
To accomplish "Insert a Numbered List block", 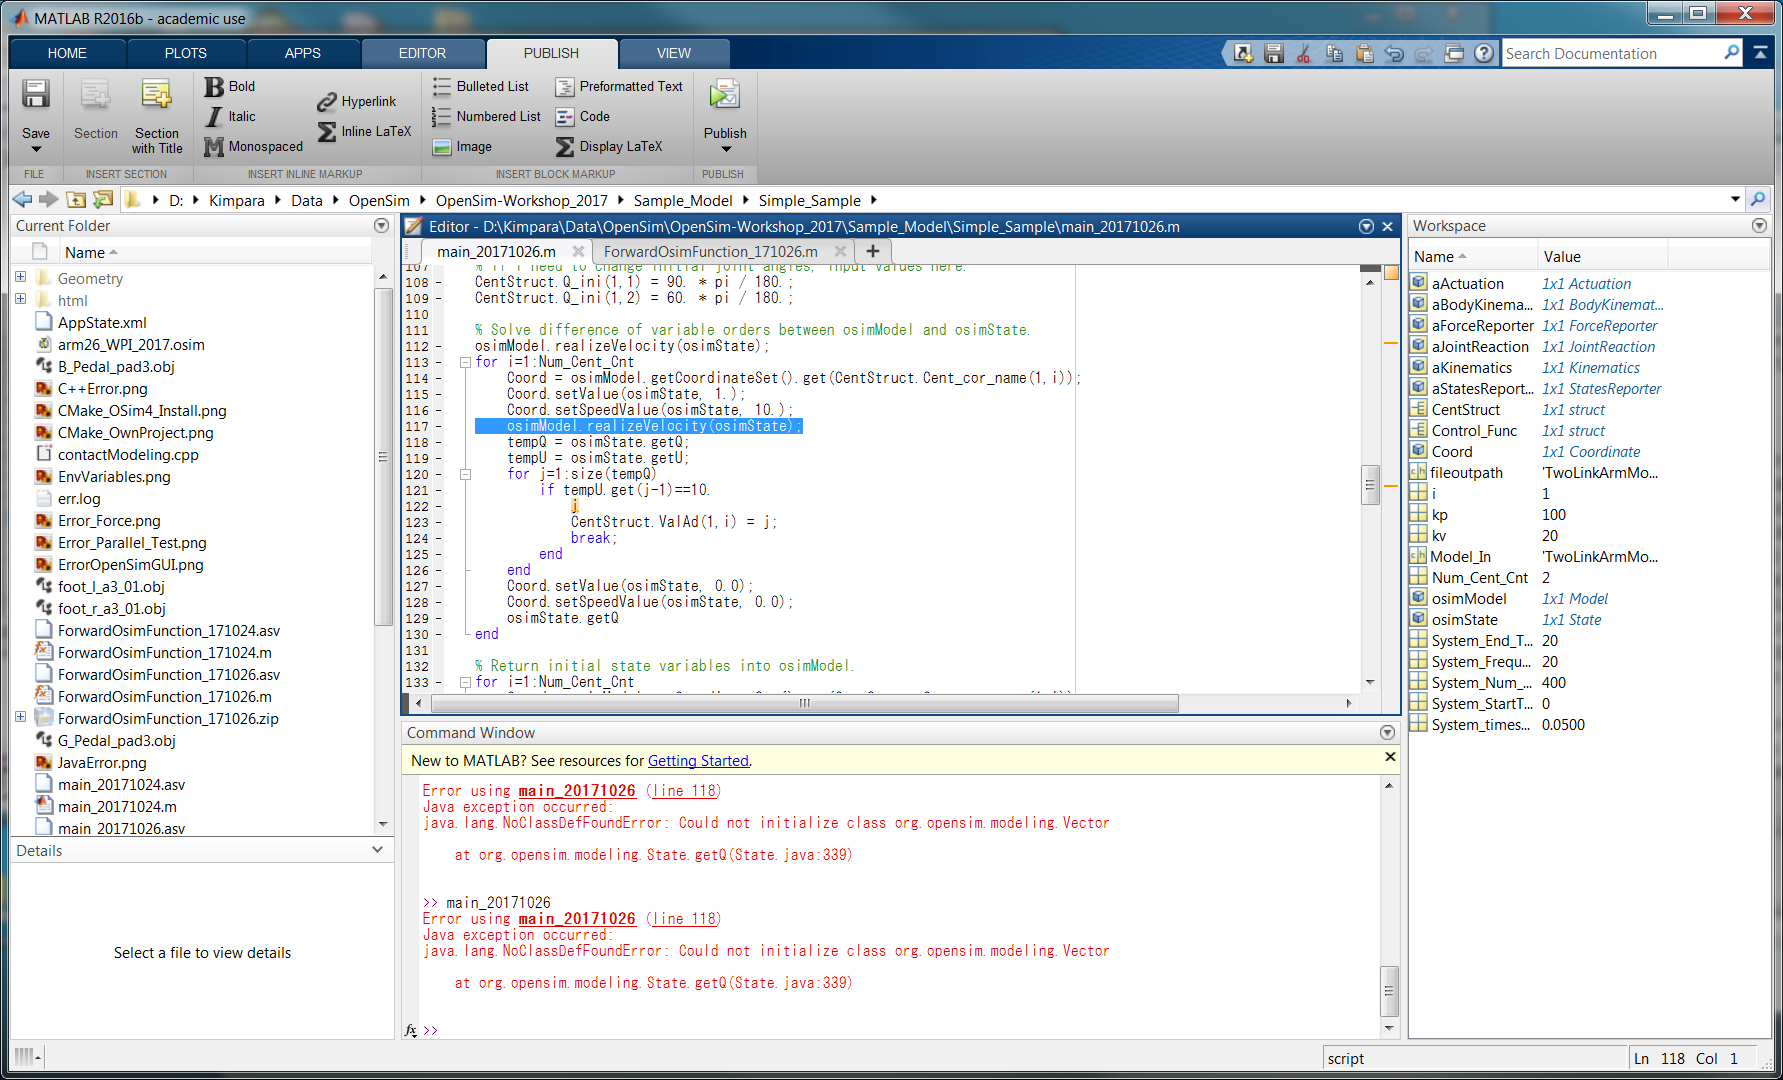I will (x=487, y=117).
